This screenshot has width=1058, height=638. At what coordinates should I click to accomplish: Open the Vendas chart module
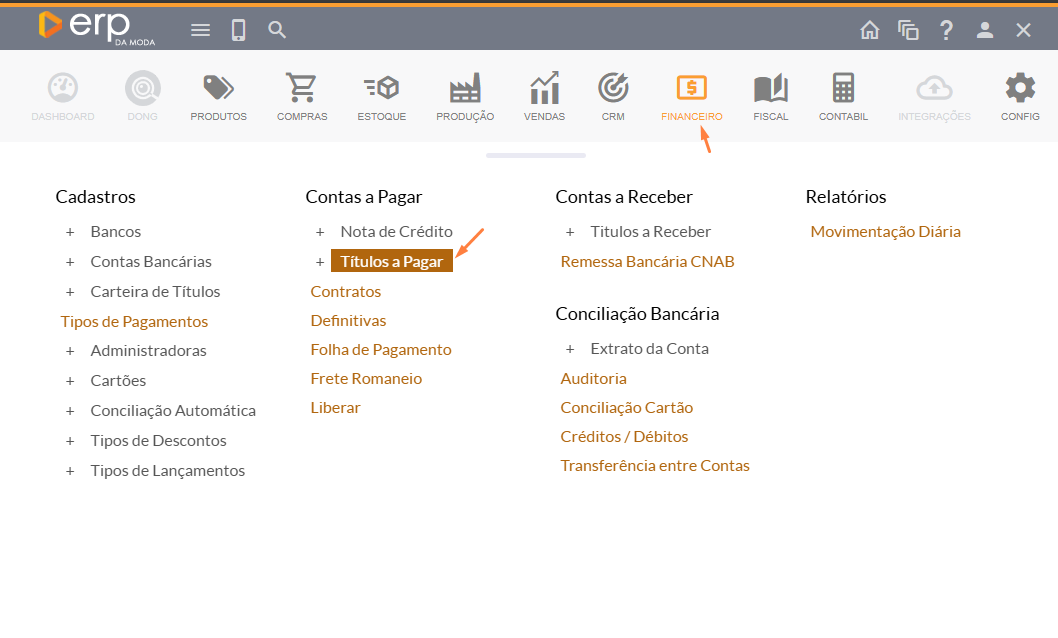click(544, 90)
